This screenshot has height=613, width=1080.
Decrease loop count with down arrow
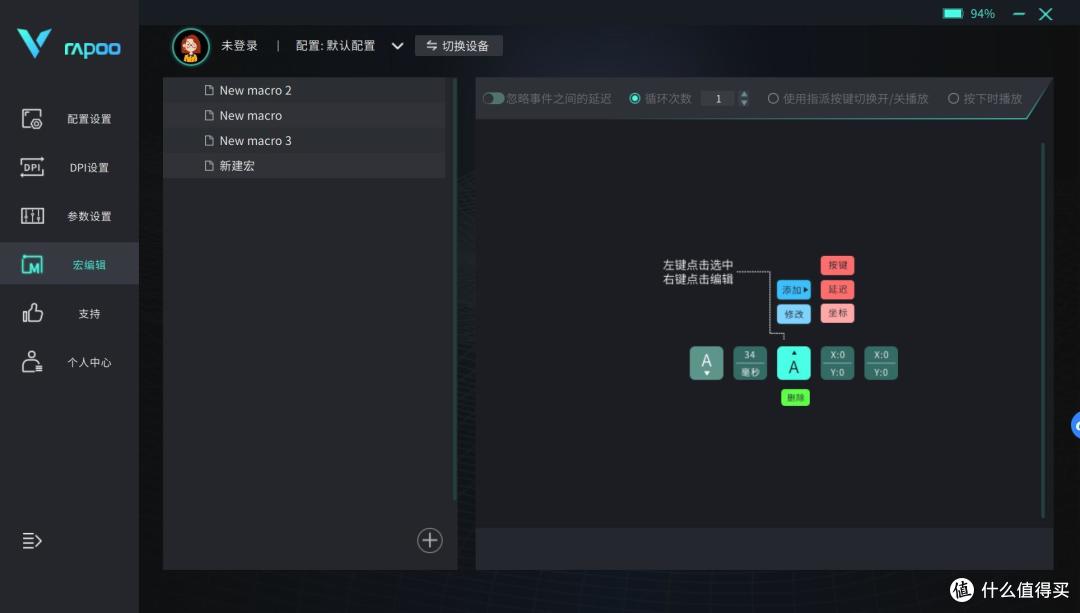pos(744,103)
